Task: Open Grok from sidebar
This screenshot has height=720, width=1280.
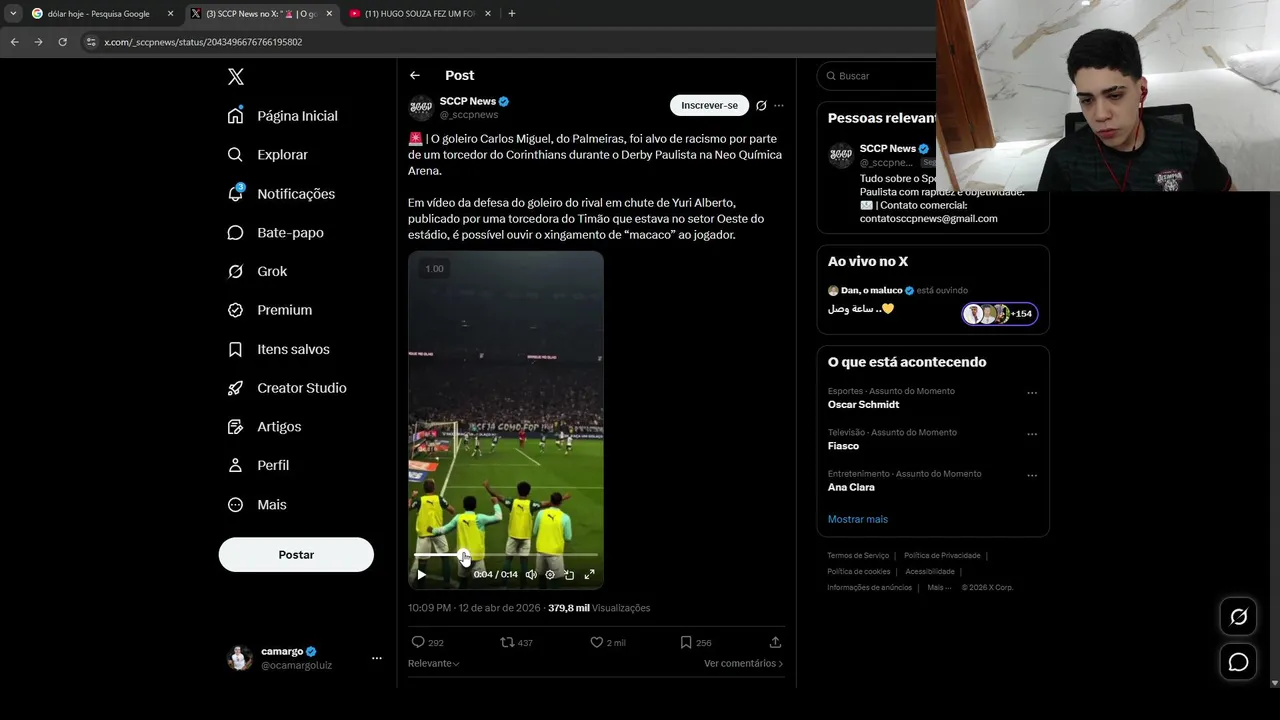Action: click(258, 272)
